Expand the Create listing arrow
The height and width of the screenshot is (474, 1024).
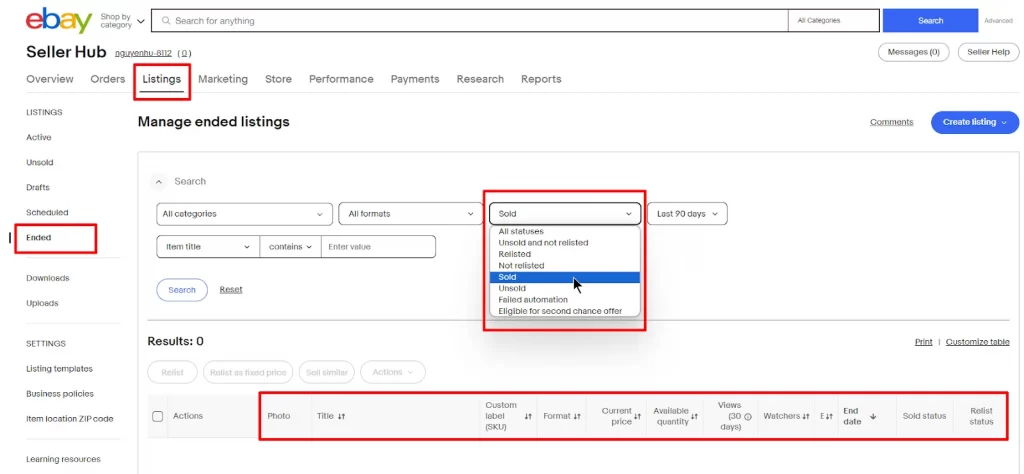coord(1004,122)
